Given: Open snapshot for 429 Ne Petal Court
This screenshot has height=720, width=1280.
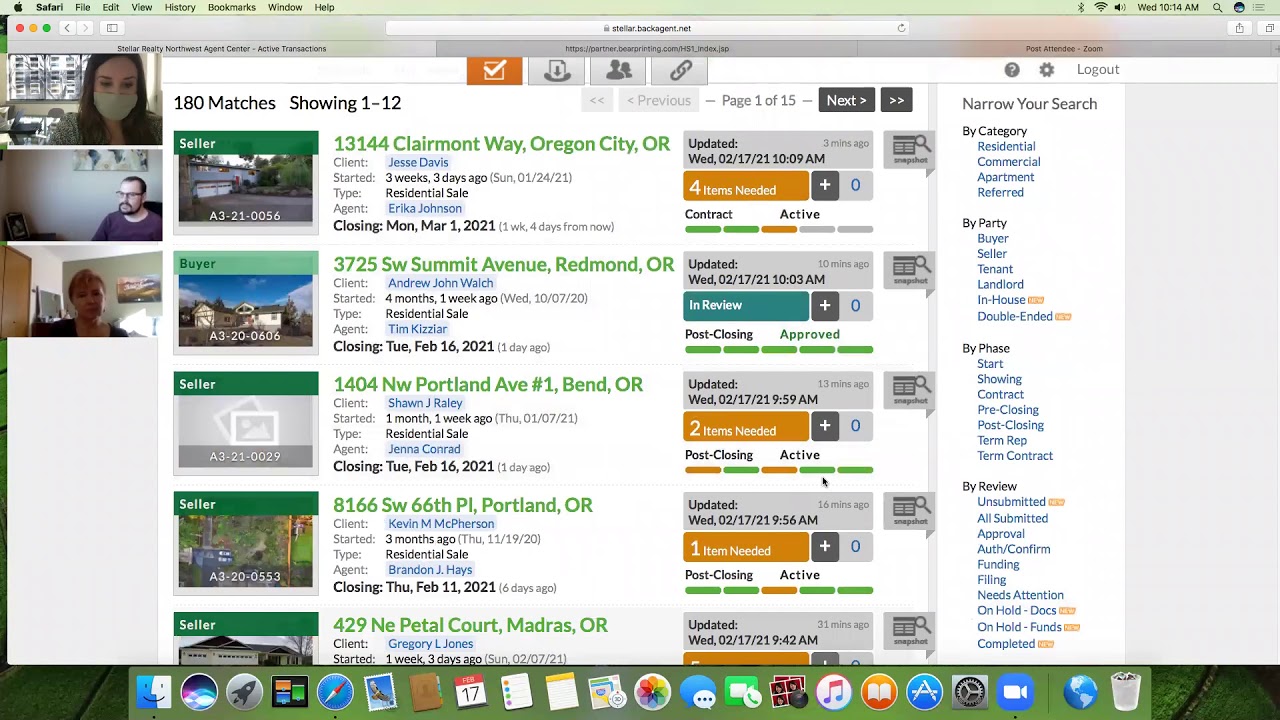Looking at the screenshot, I should coord(910,631).
